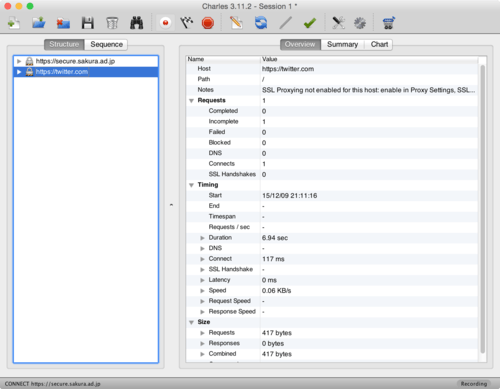Save session with the floppy disk icon
The width and height of the screenshot is (500, 389).
click(x=88, y=23)
